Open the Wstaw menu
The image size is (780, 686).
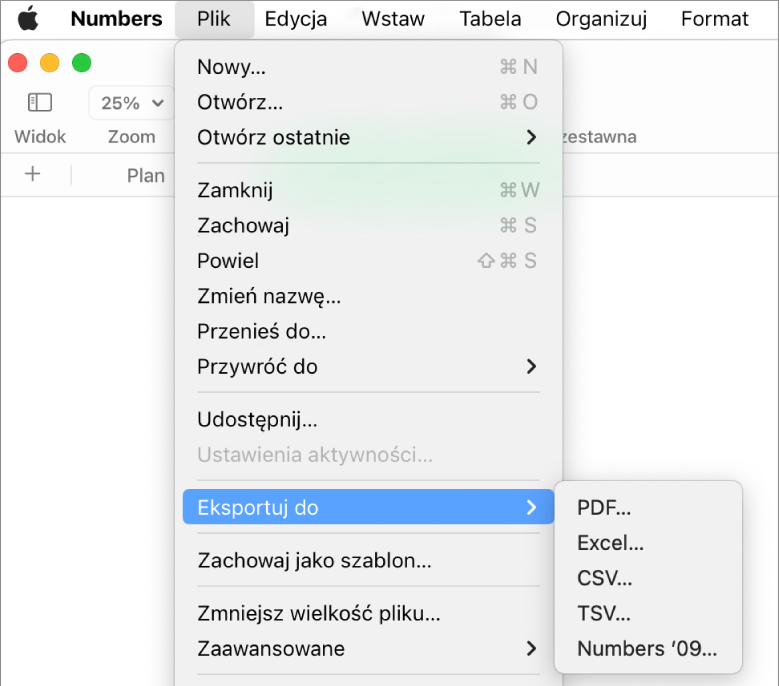point(393,19)
